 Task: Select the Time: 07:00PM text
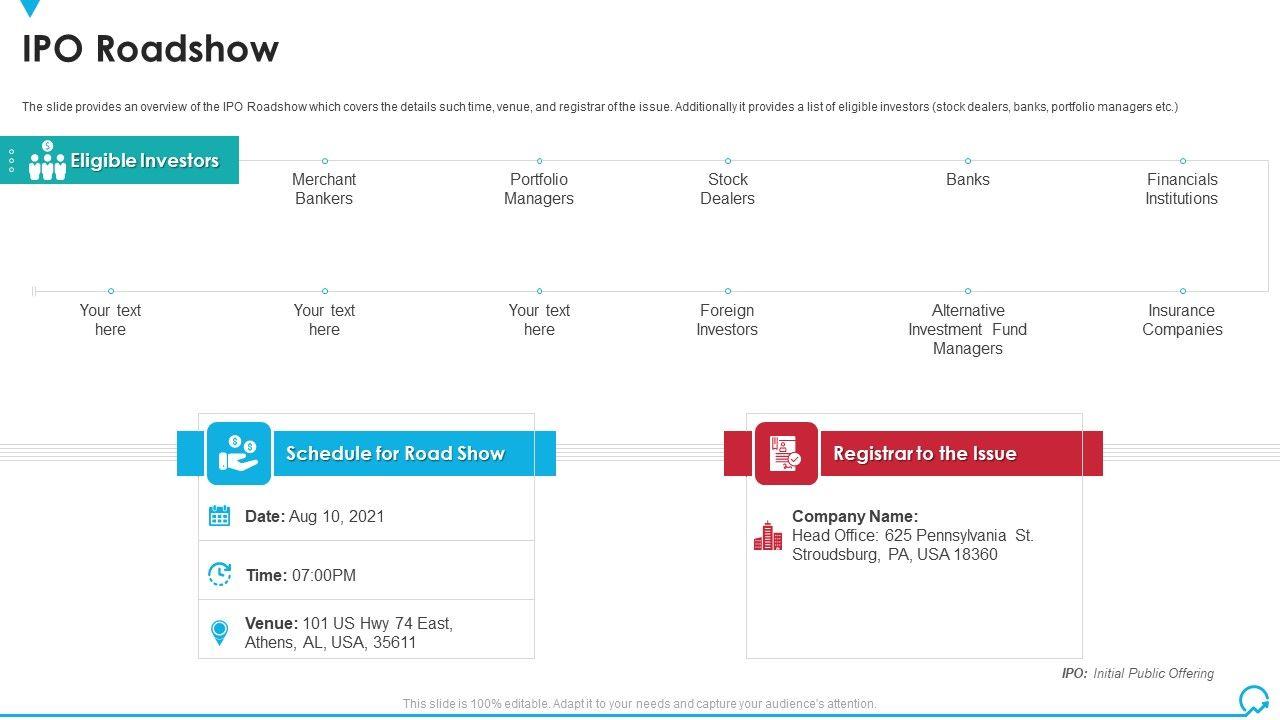301,575
